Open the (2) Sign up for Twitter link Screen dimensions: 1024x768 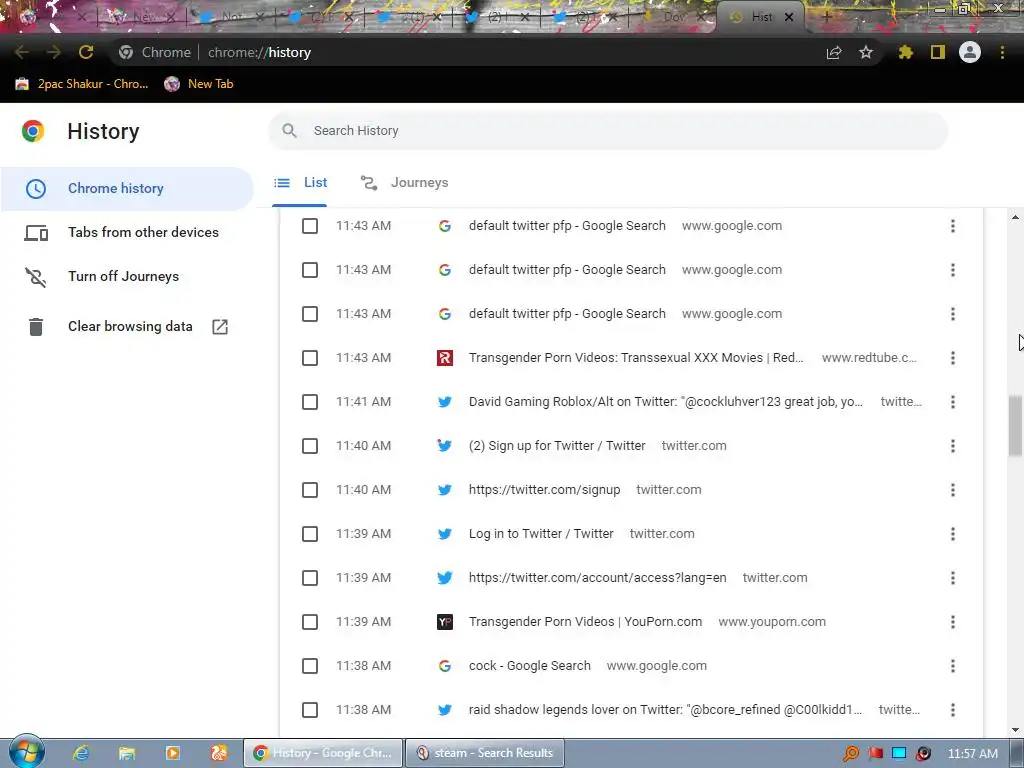click(557, 446)
